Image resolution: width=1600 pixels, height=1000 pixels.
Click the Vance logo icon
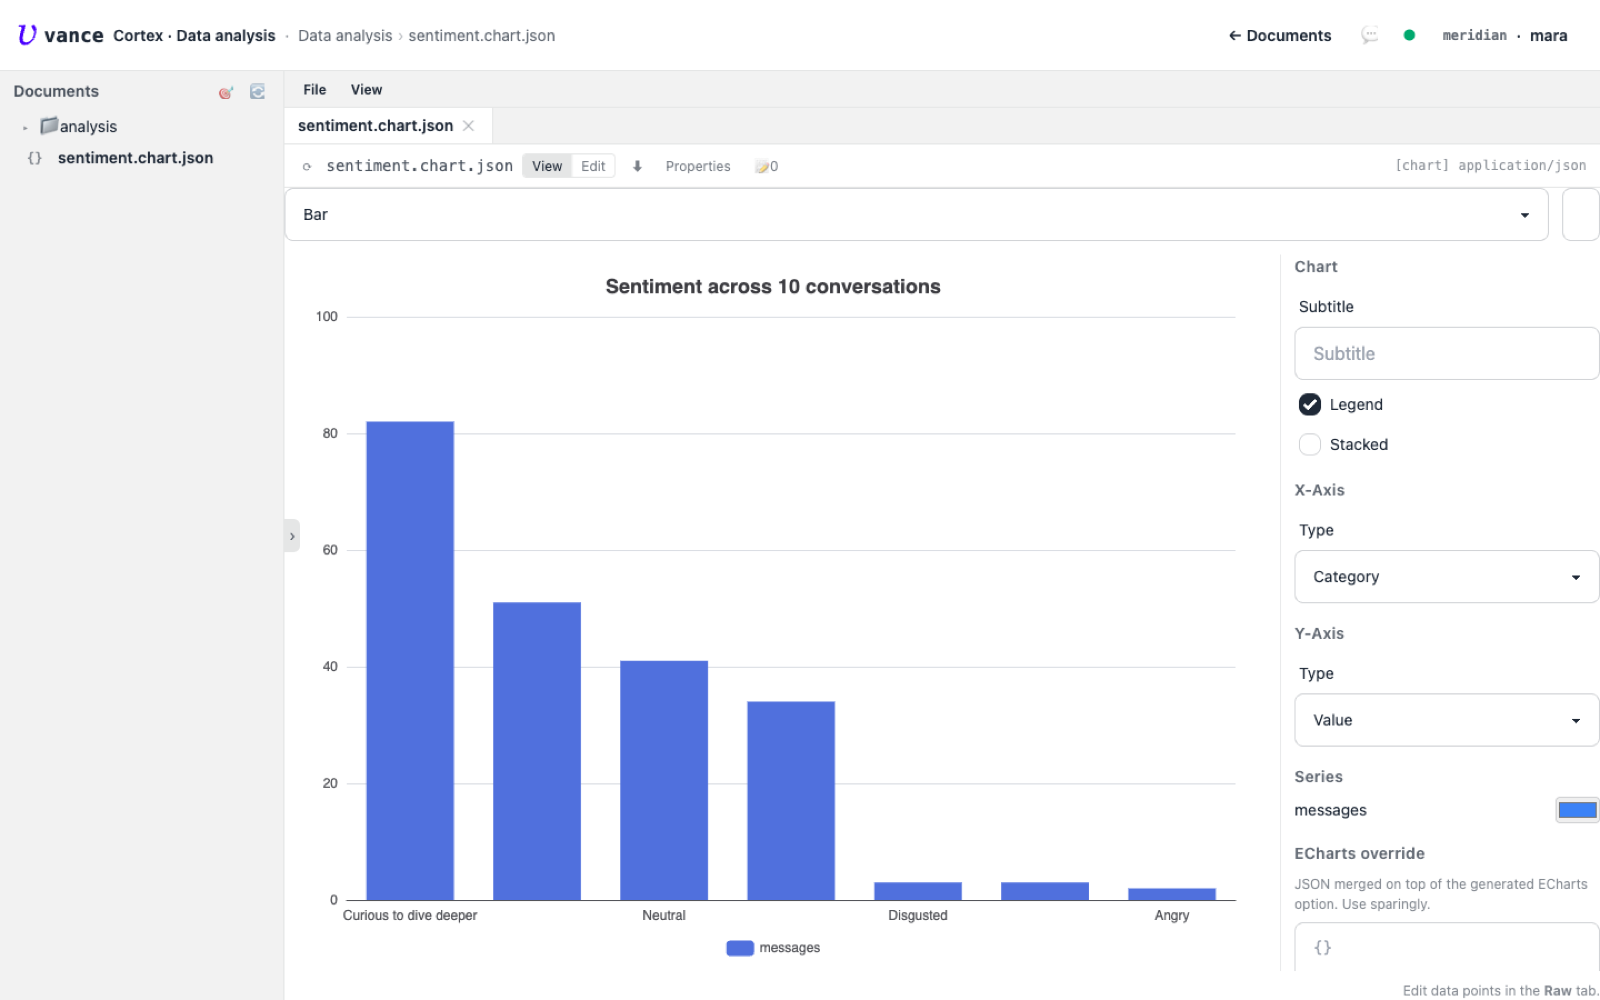pyautogui.click(x=27, y=35)
